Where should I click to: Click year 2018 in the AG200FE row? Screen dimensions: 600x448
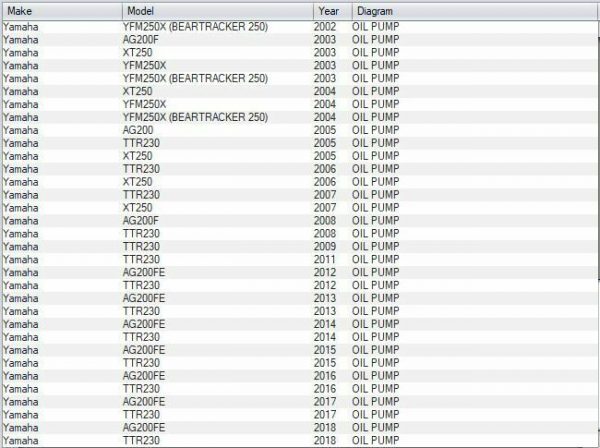tap(325, 428)
